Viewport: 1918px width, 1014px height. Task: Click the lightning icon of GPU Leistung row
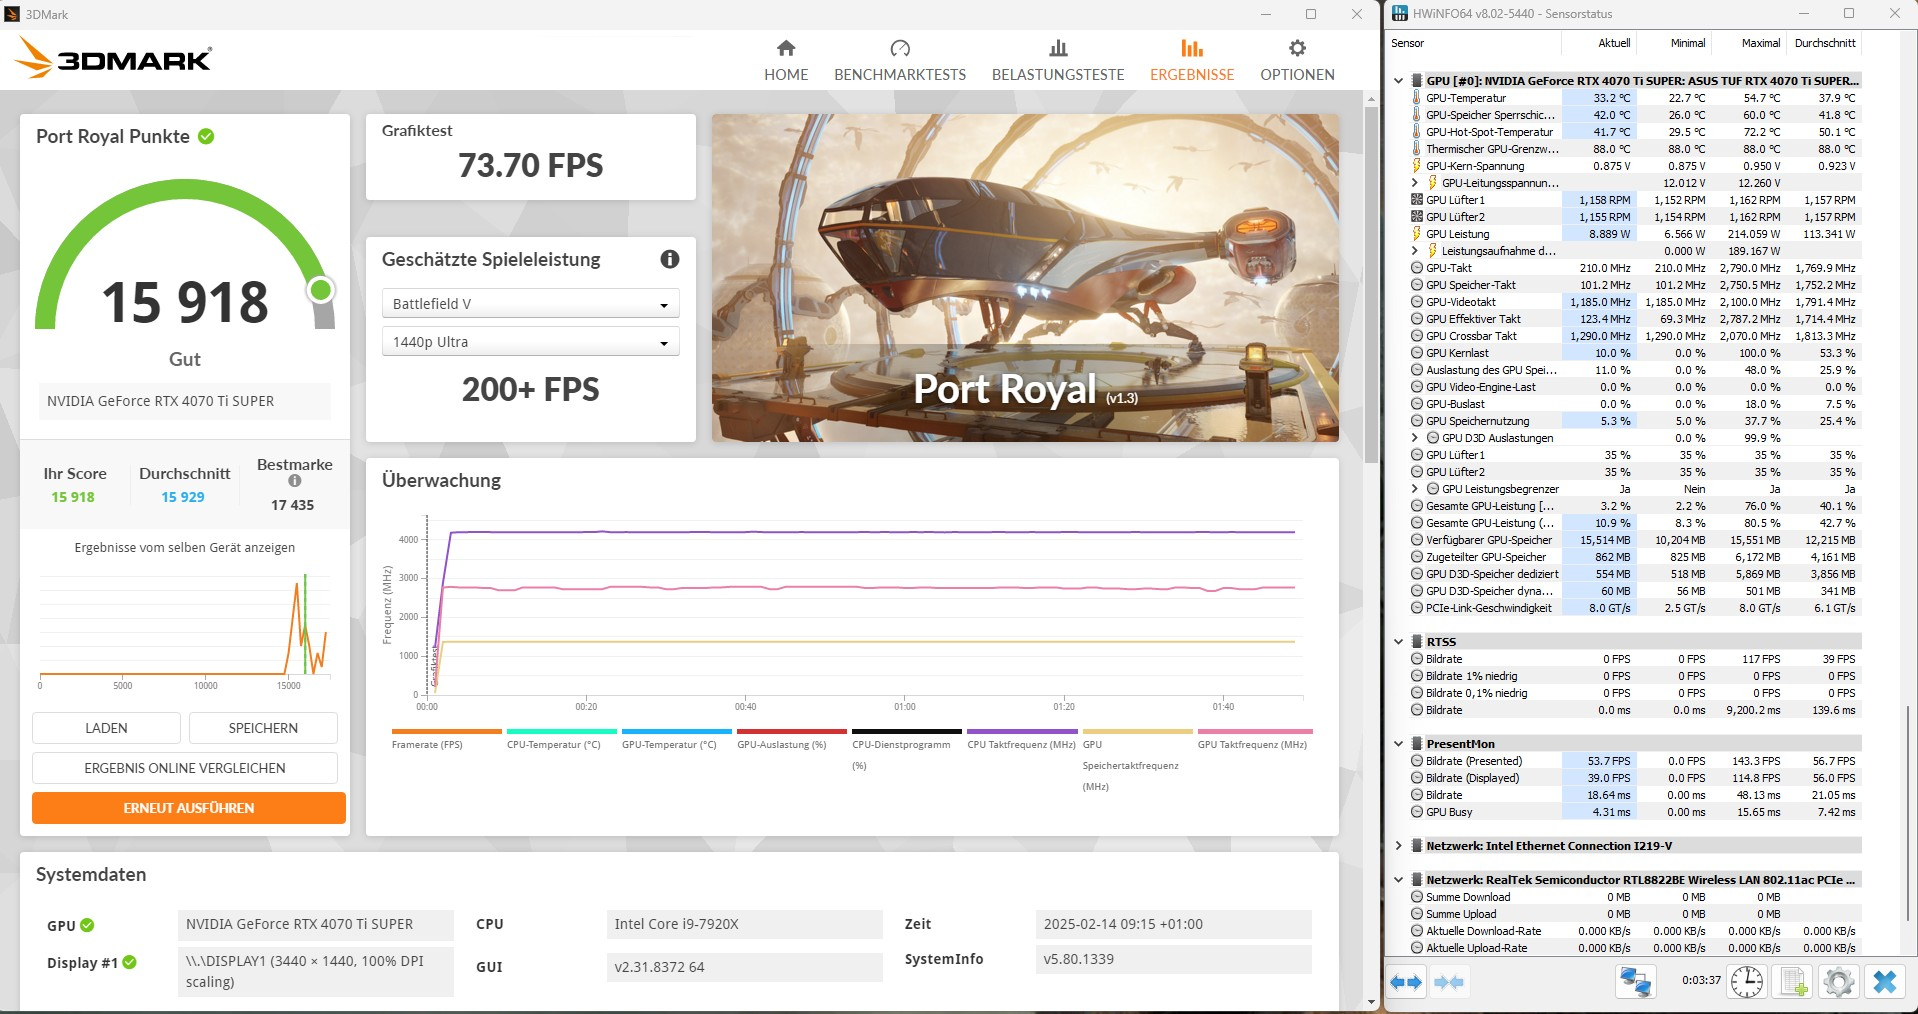(1416, 234)
